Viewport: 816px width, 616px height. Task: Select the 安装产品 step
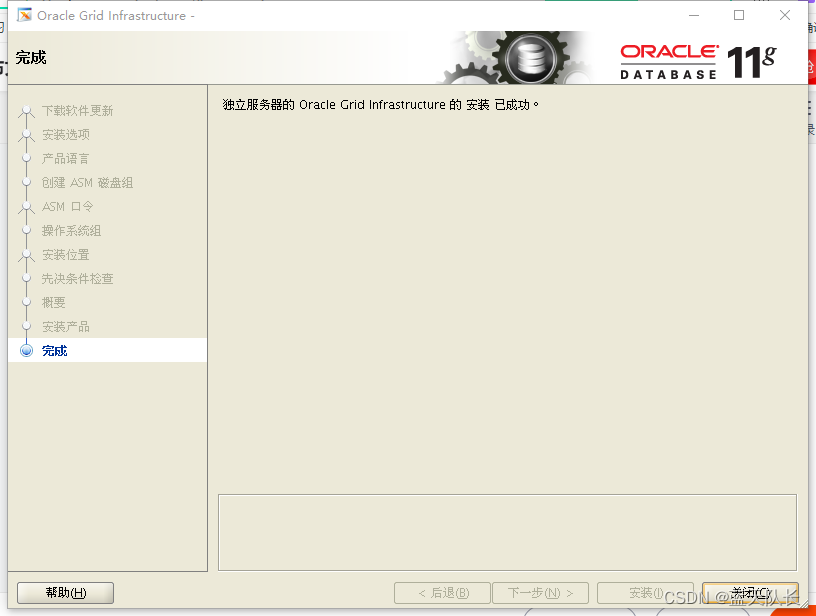coord(66,326)
